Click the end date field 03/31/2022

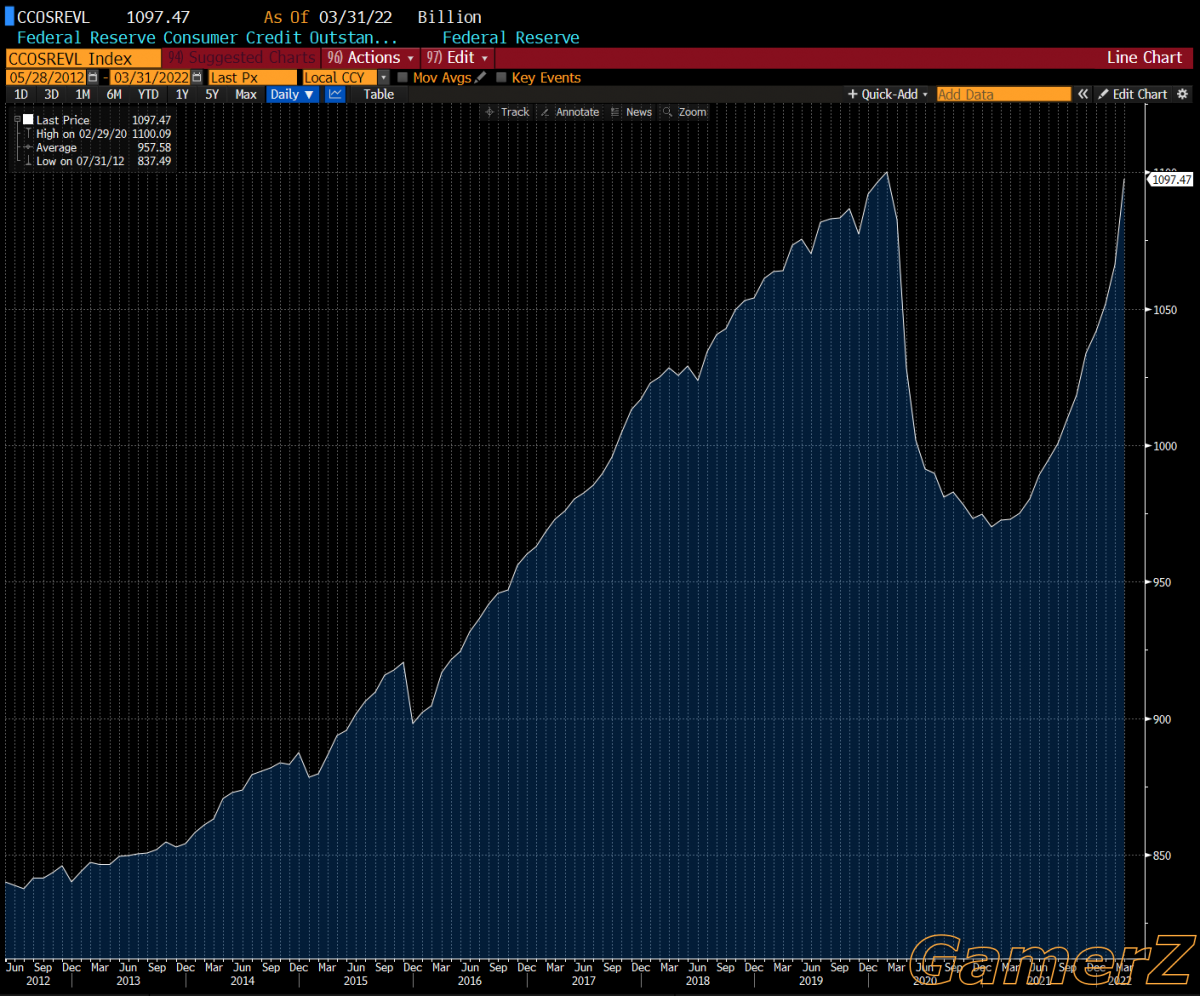click(x=150, y=77)
